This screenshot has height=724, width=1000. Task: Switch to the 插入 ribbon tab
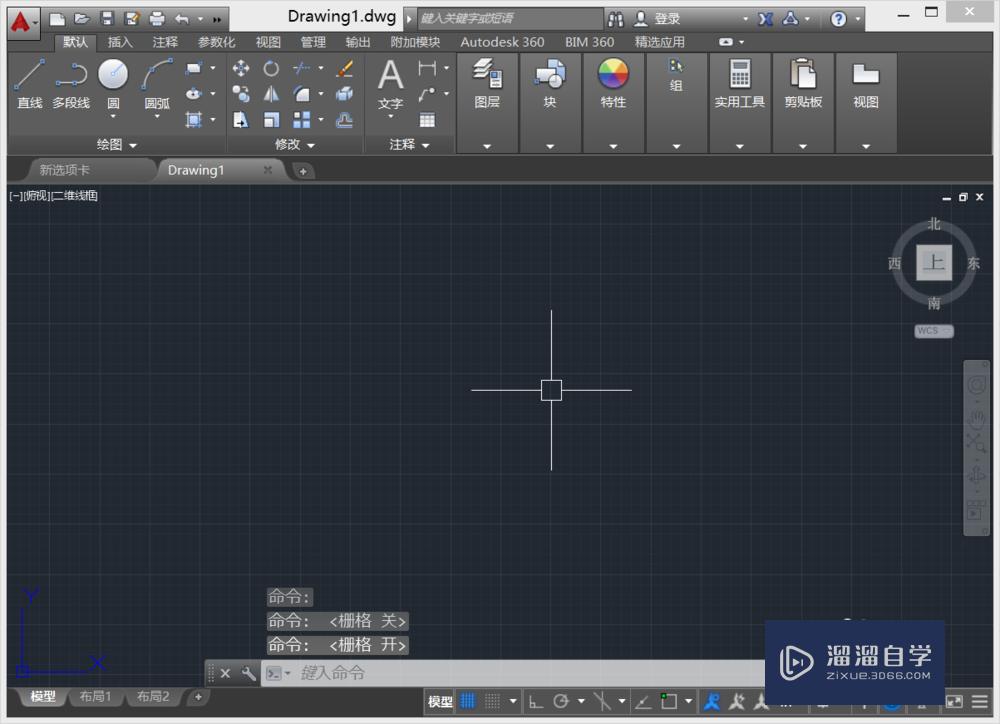[x=119, y=42]
